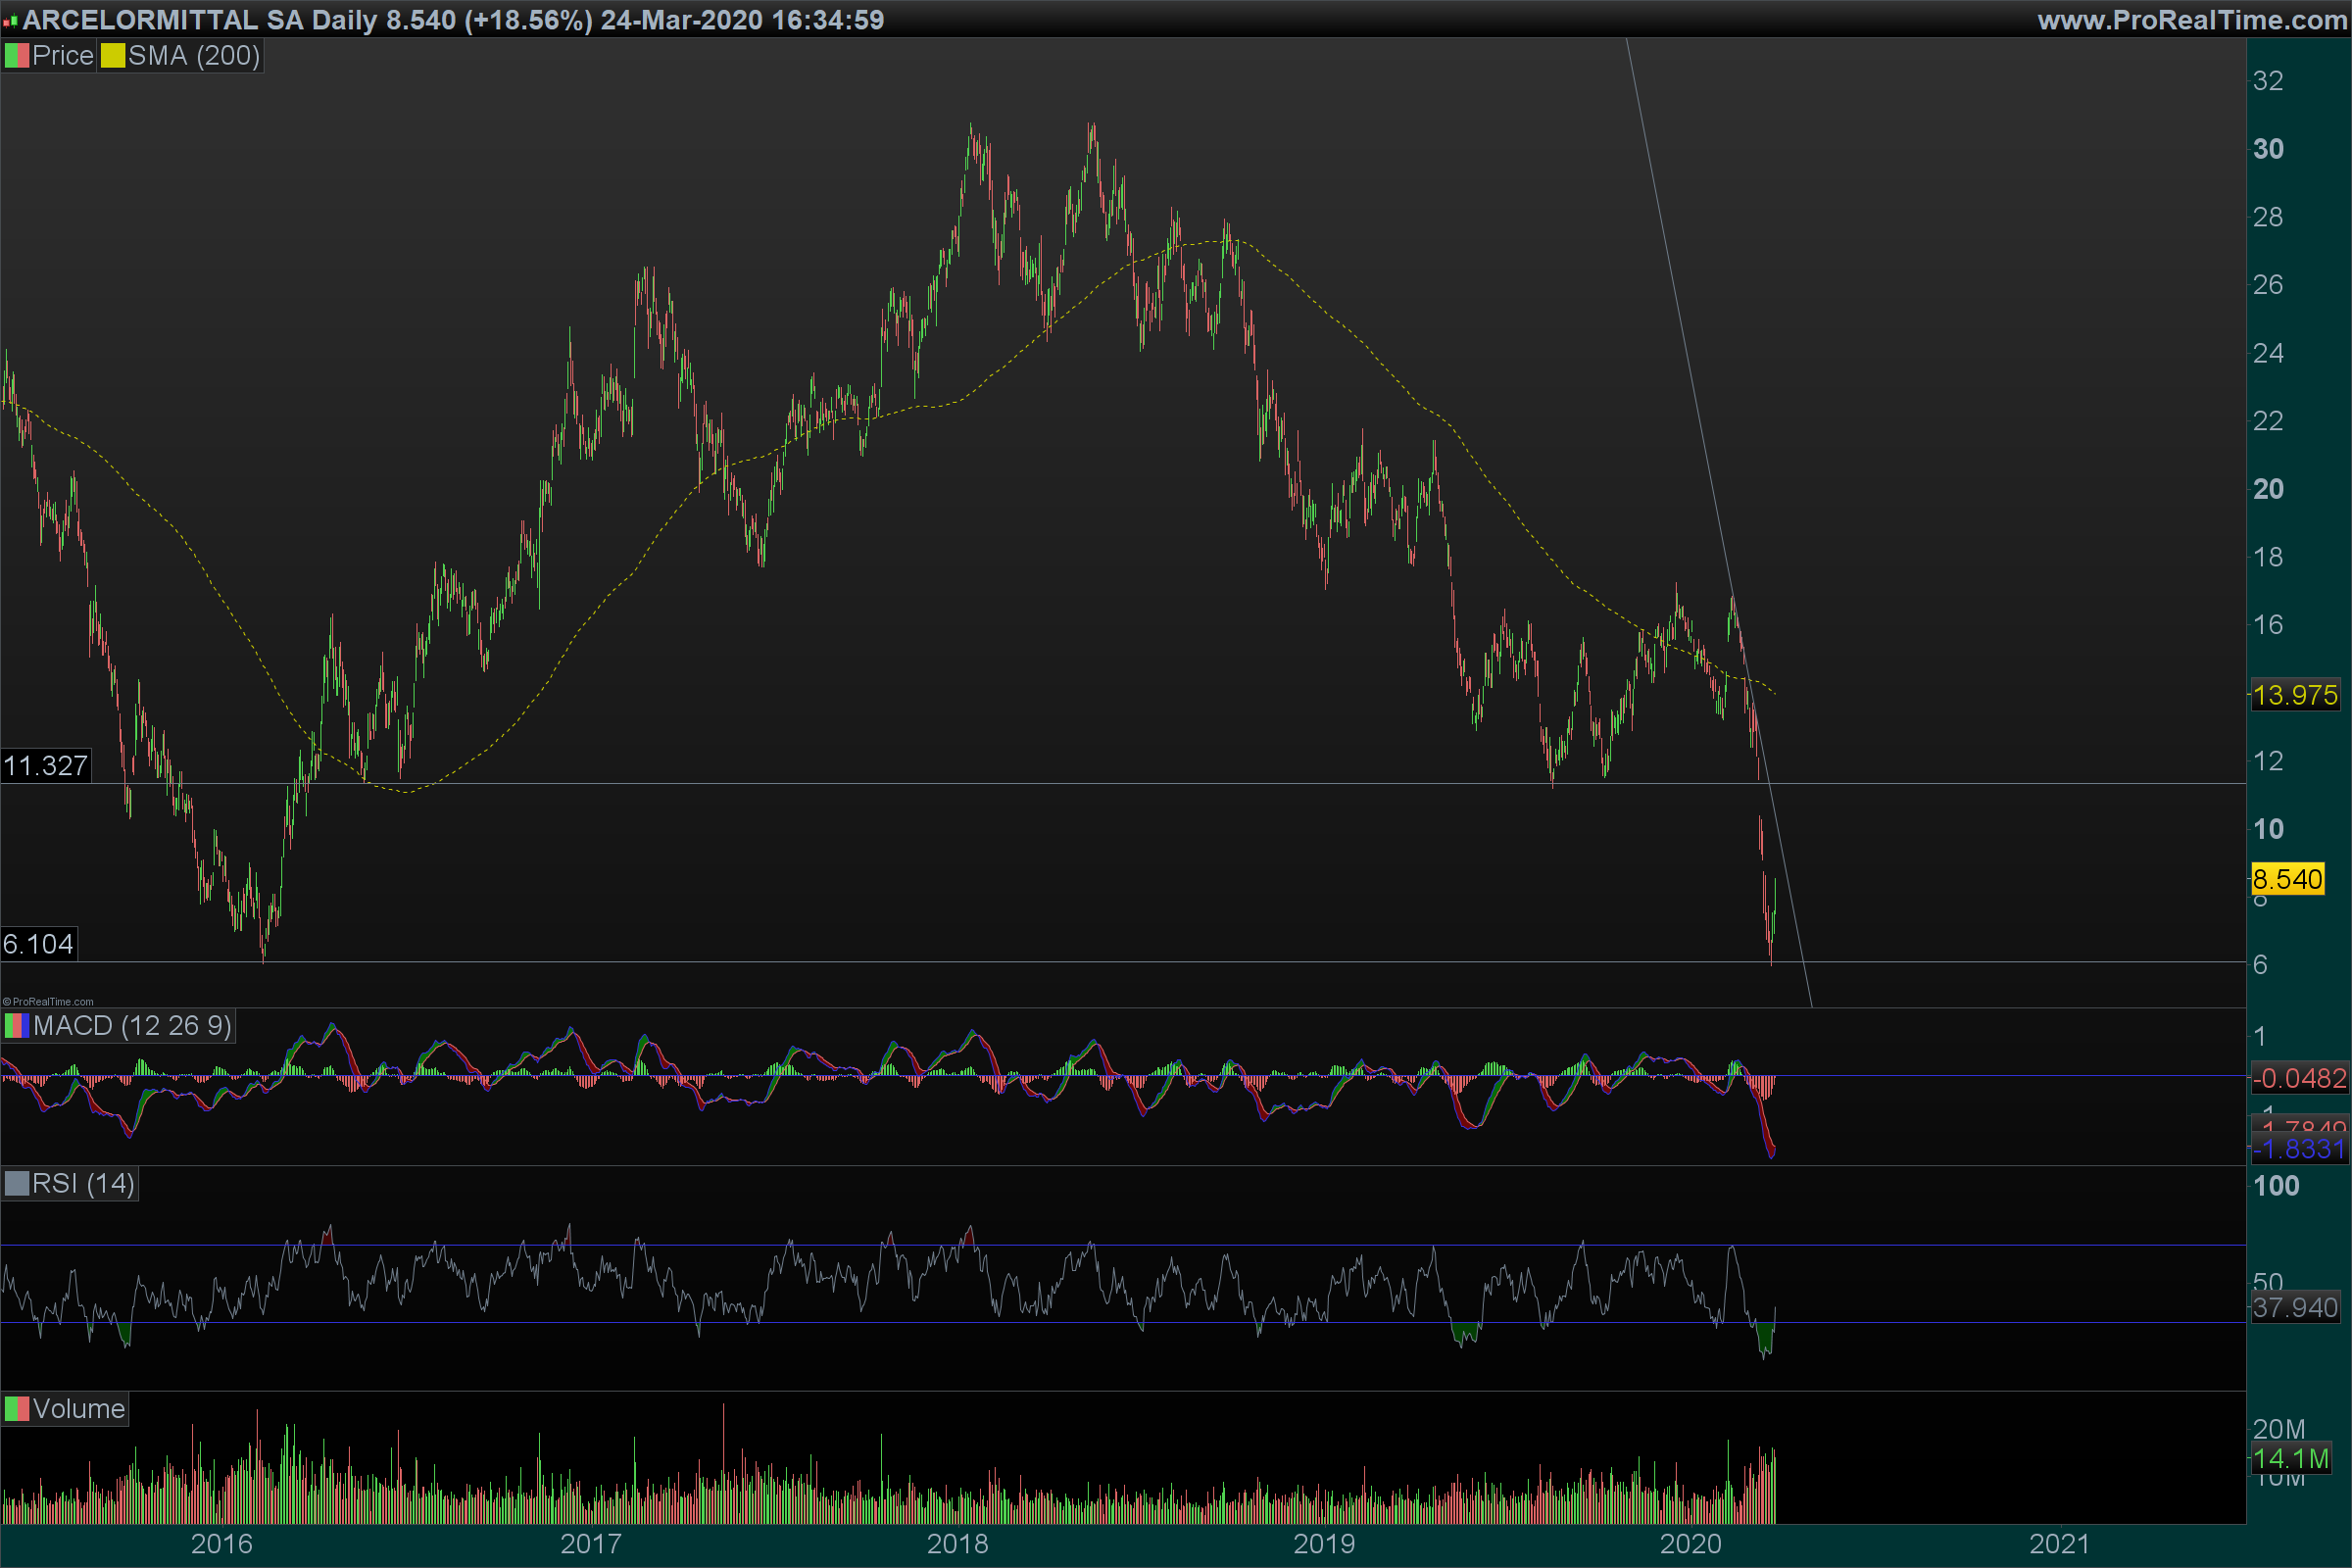
Task: Click the Volume legend color icon
Action: click(16, 1409)
